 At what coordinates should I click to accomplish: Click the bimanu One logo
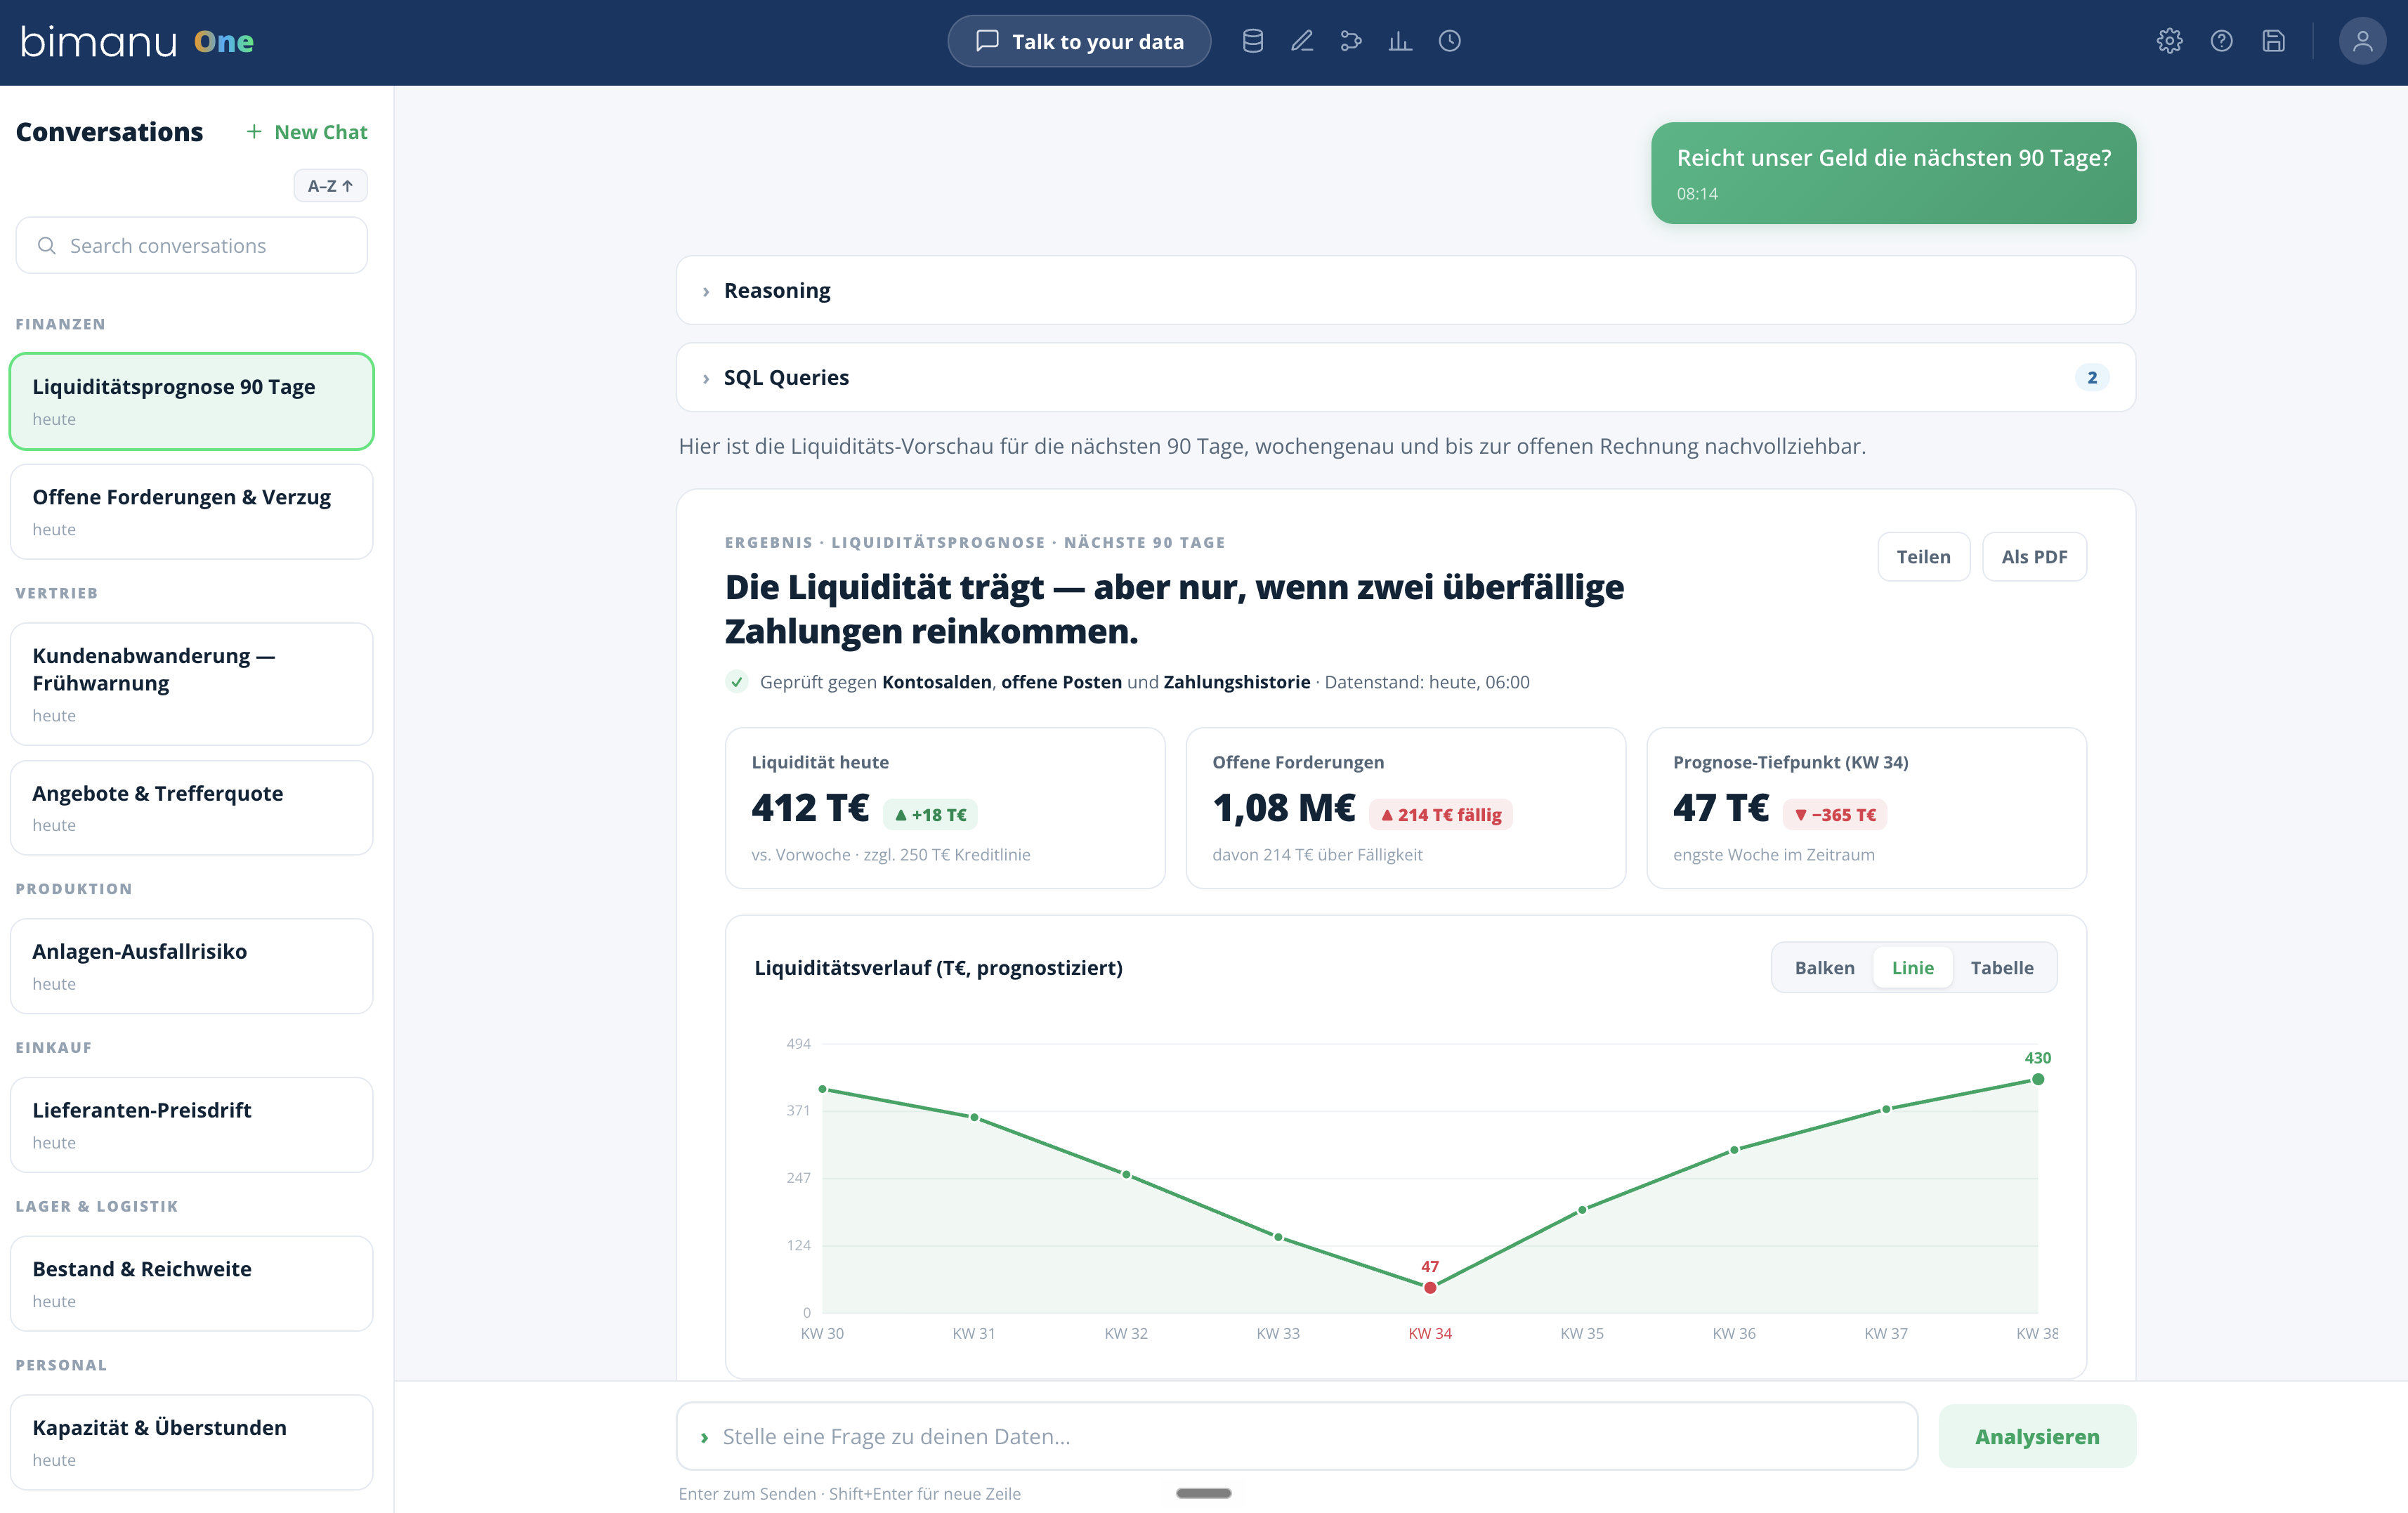137,42
